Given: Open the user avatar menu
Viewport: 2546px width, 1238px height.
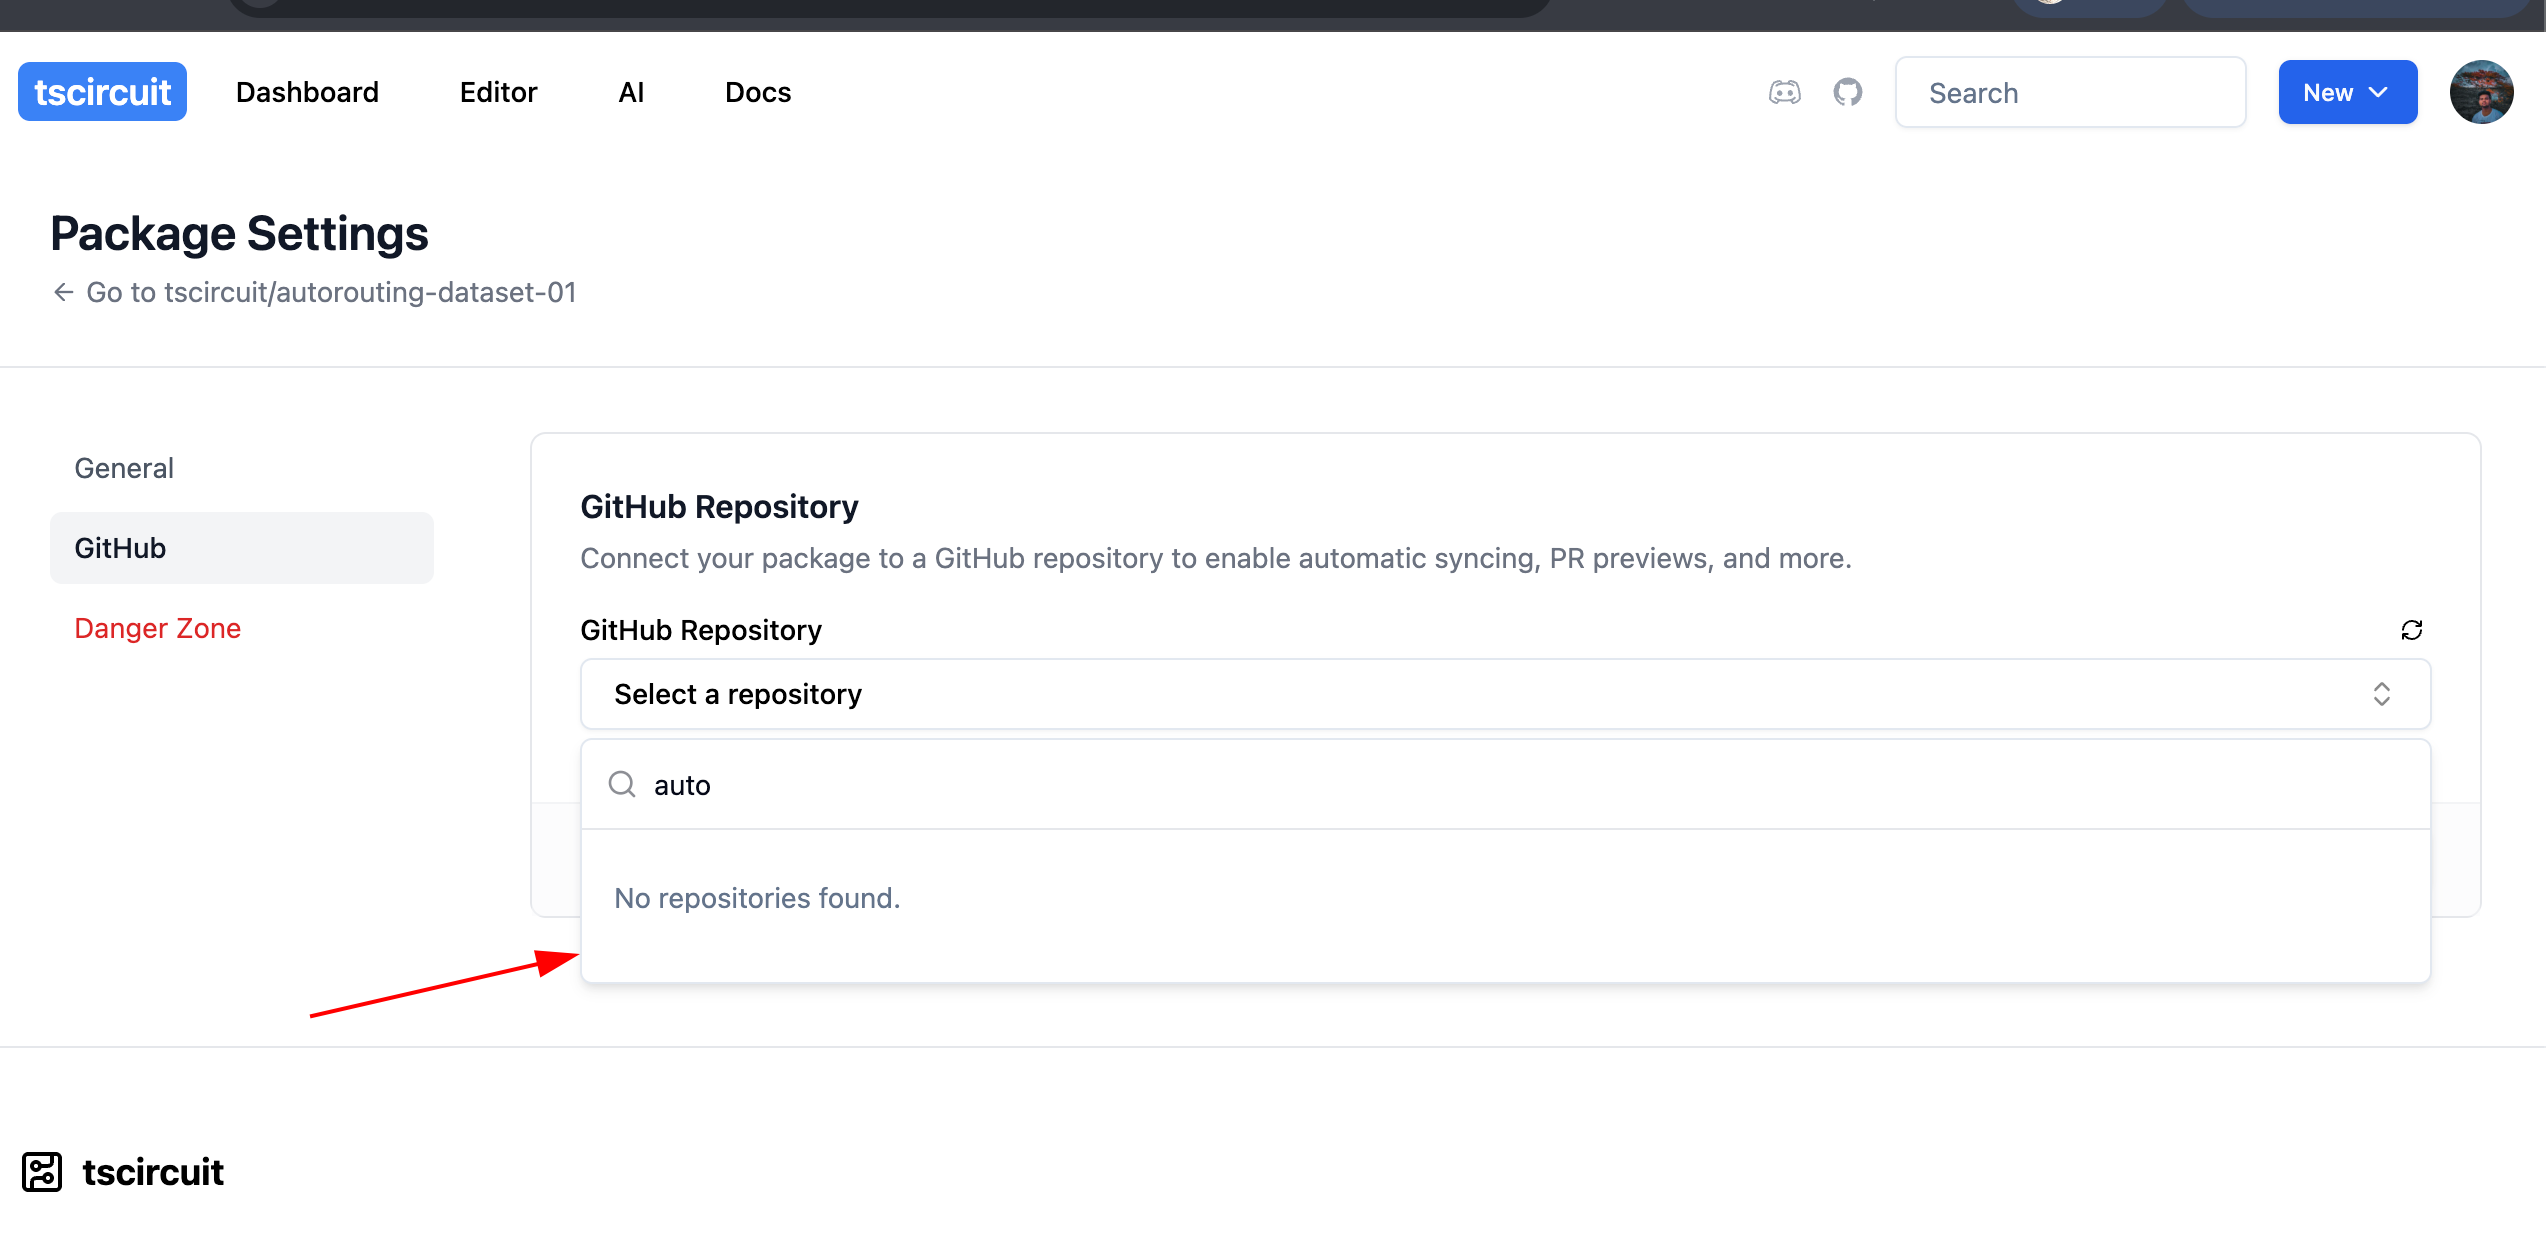Looking at the screenshot, I should [x=2481, y=92].
